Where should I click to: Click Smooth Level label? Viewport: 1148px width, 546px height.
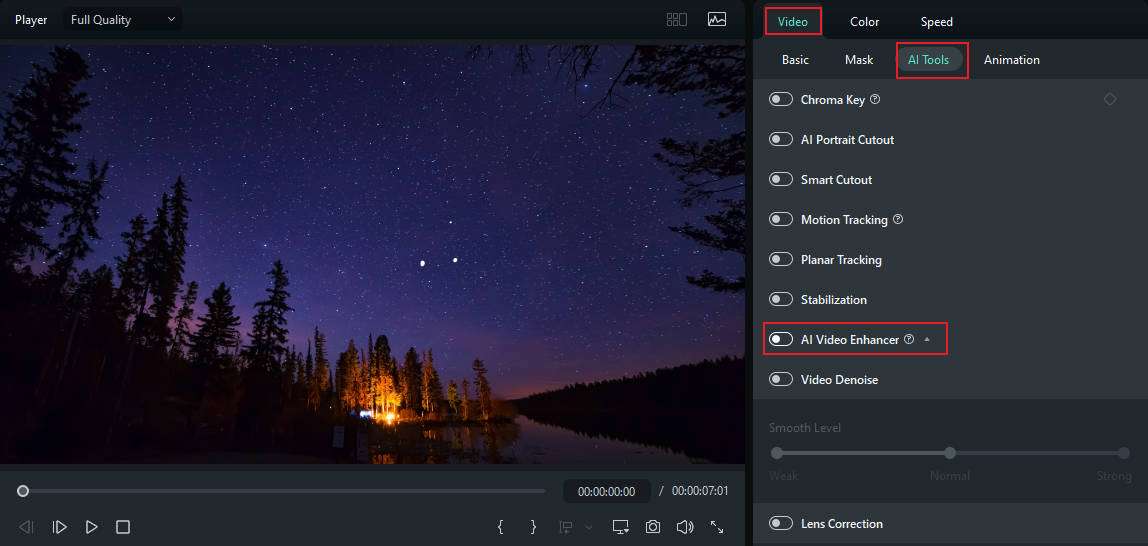point(805,427)
